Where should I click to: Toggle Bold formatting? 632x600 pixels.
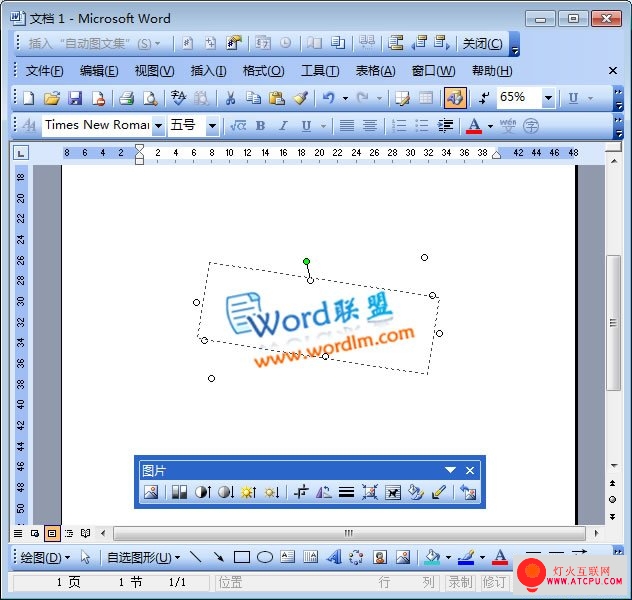(x=260, y=126)
